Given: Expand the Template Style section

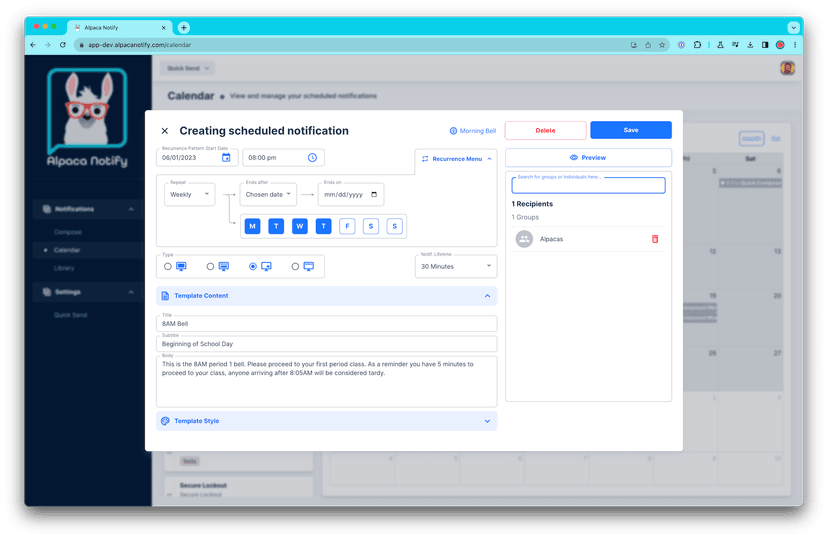Looking at the screenshot, I should click(487, 421).
